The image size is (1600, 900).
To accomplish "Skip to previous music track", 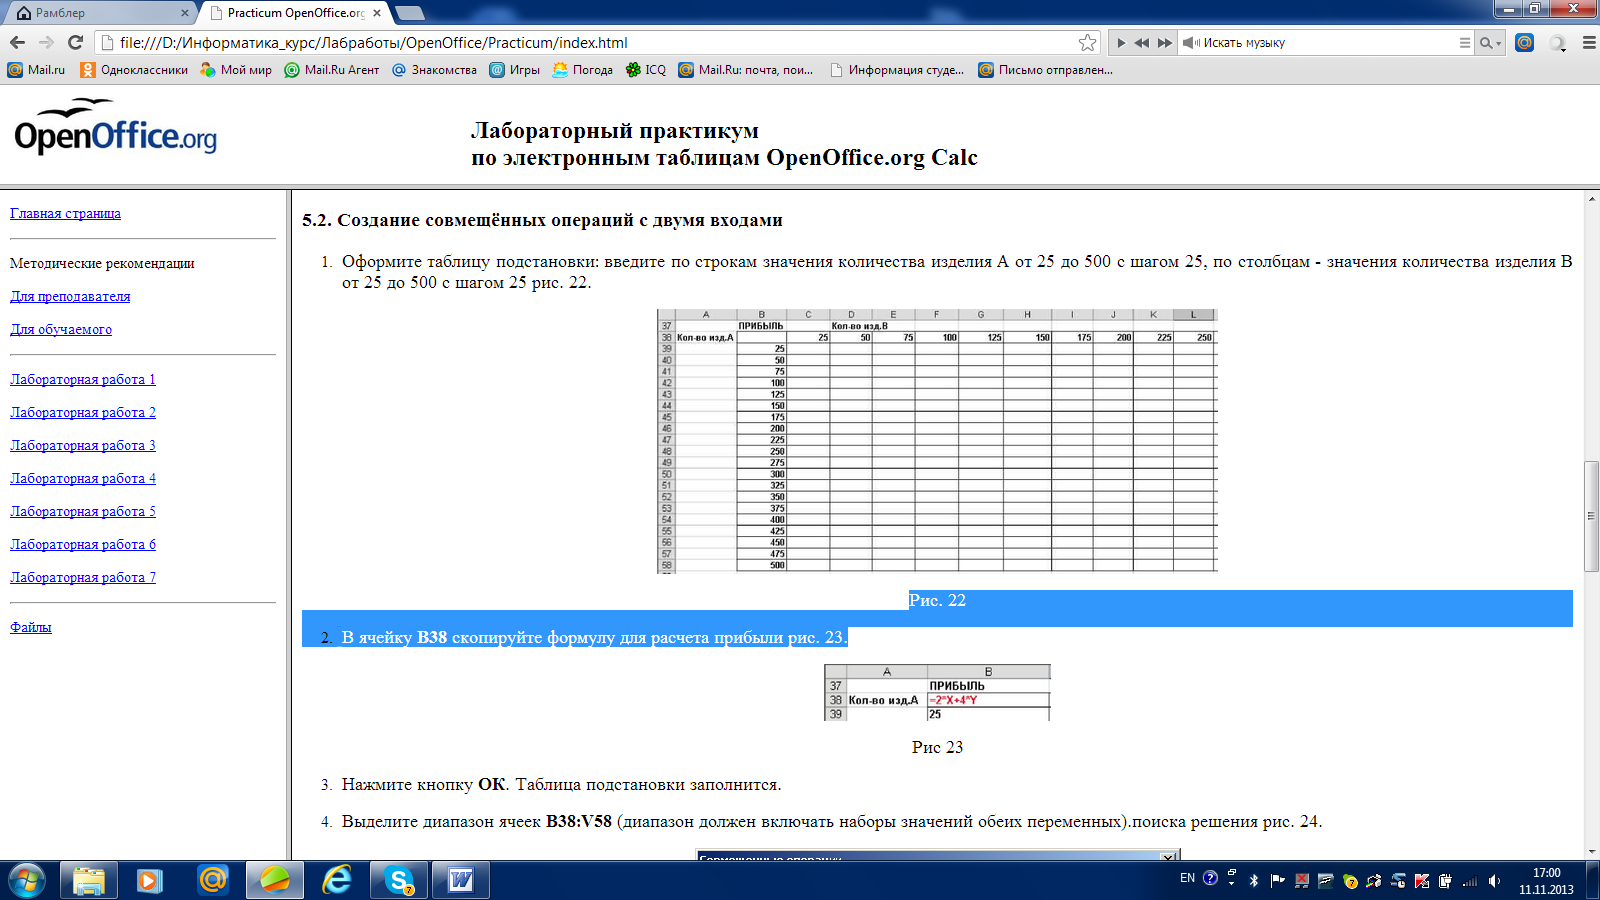I will click(1141, 43).
